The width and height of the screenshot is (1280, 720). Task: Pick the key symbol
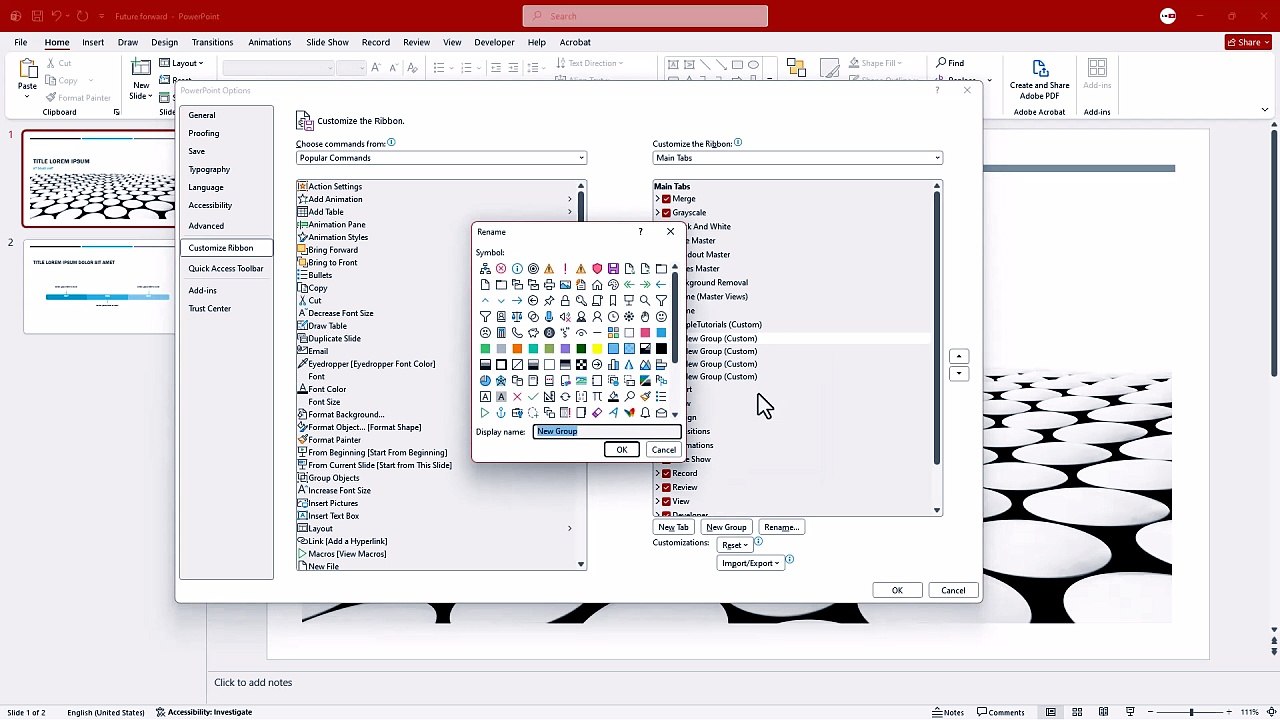point(581,301)
